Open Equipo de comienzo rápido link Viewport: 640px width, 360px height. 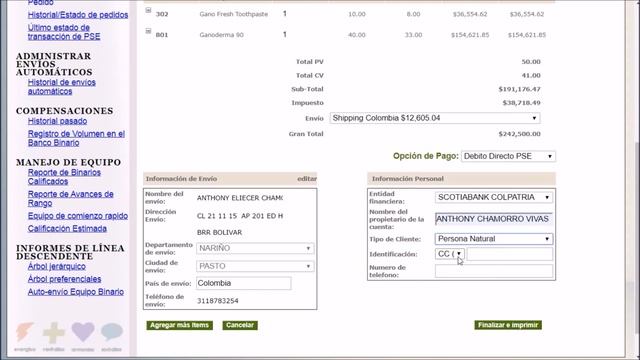(78, 216)
